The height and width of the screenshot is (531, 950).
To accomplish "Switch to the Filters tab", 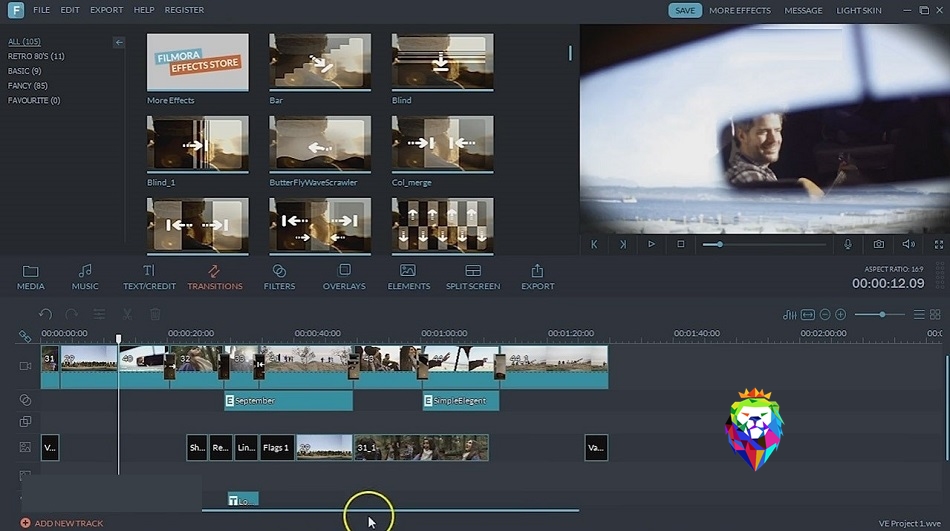I will pos(279,277).
